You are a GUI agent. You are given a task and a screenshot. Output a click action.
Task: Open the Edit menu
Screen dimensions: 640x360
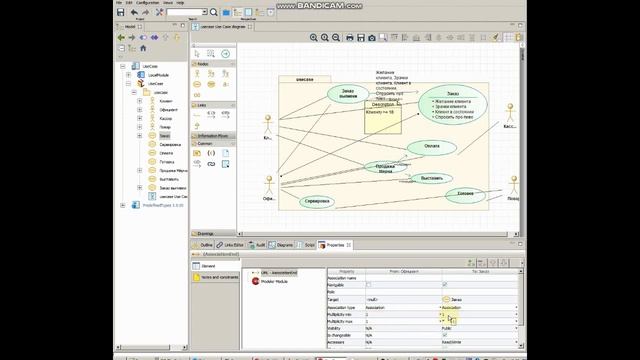click(x=129, y=2)
